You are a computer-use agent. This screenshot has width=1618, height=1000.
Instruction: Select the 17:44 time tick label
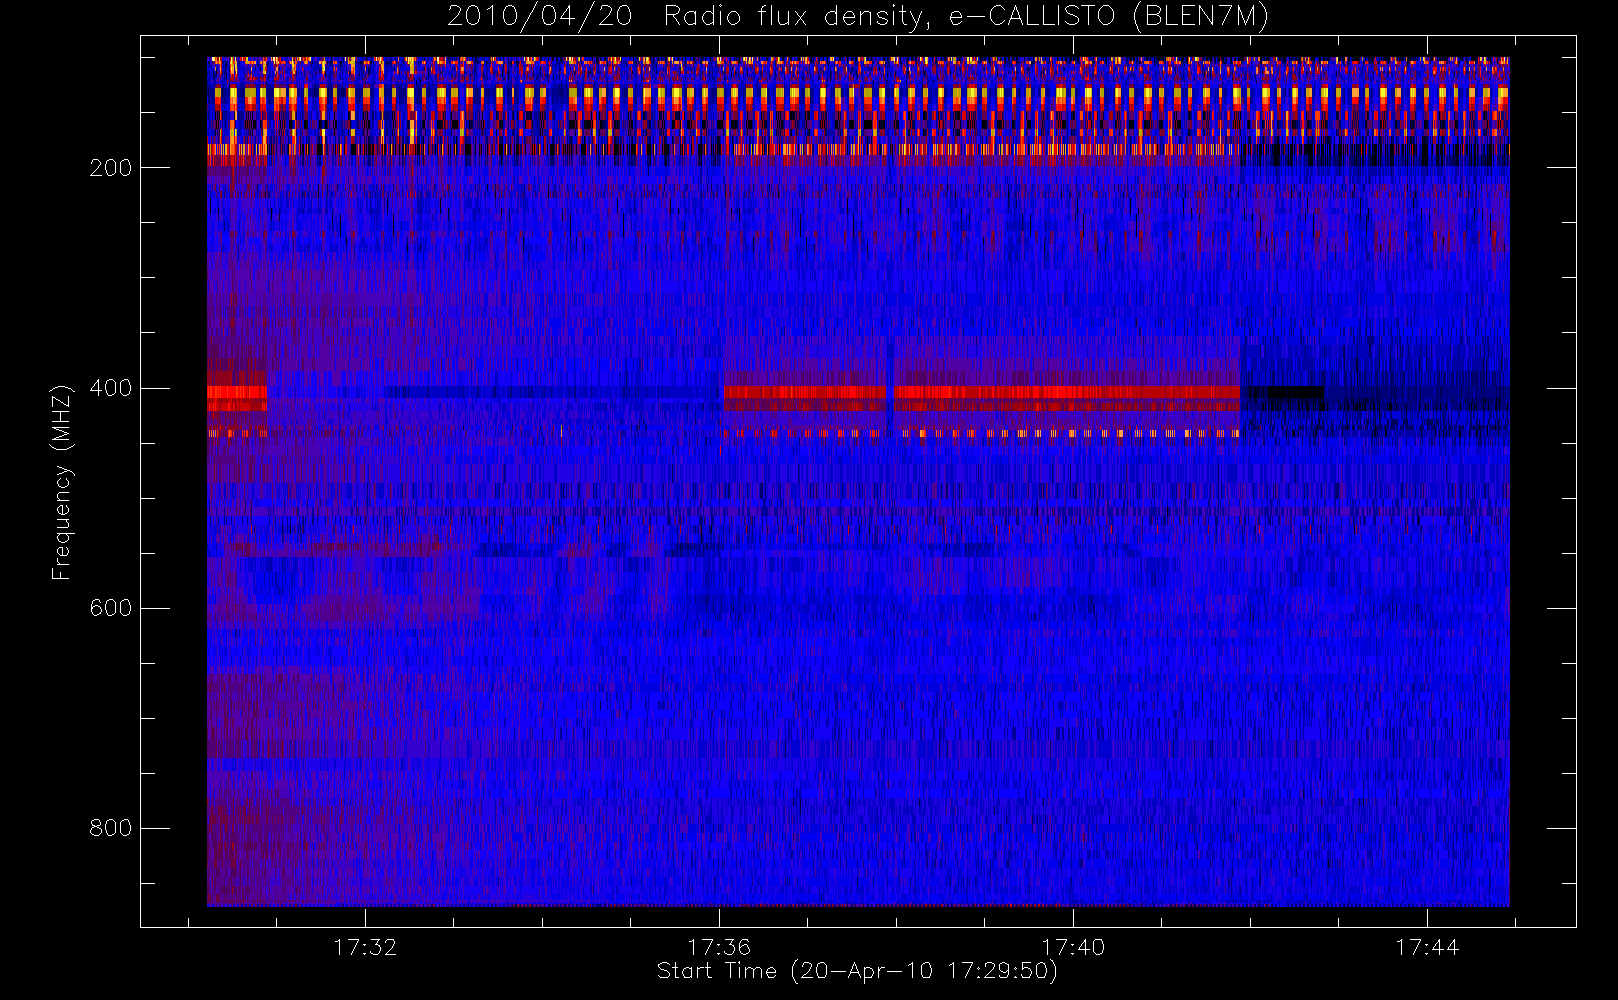(1427, 947)
